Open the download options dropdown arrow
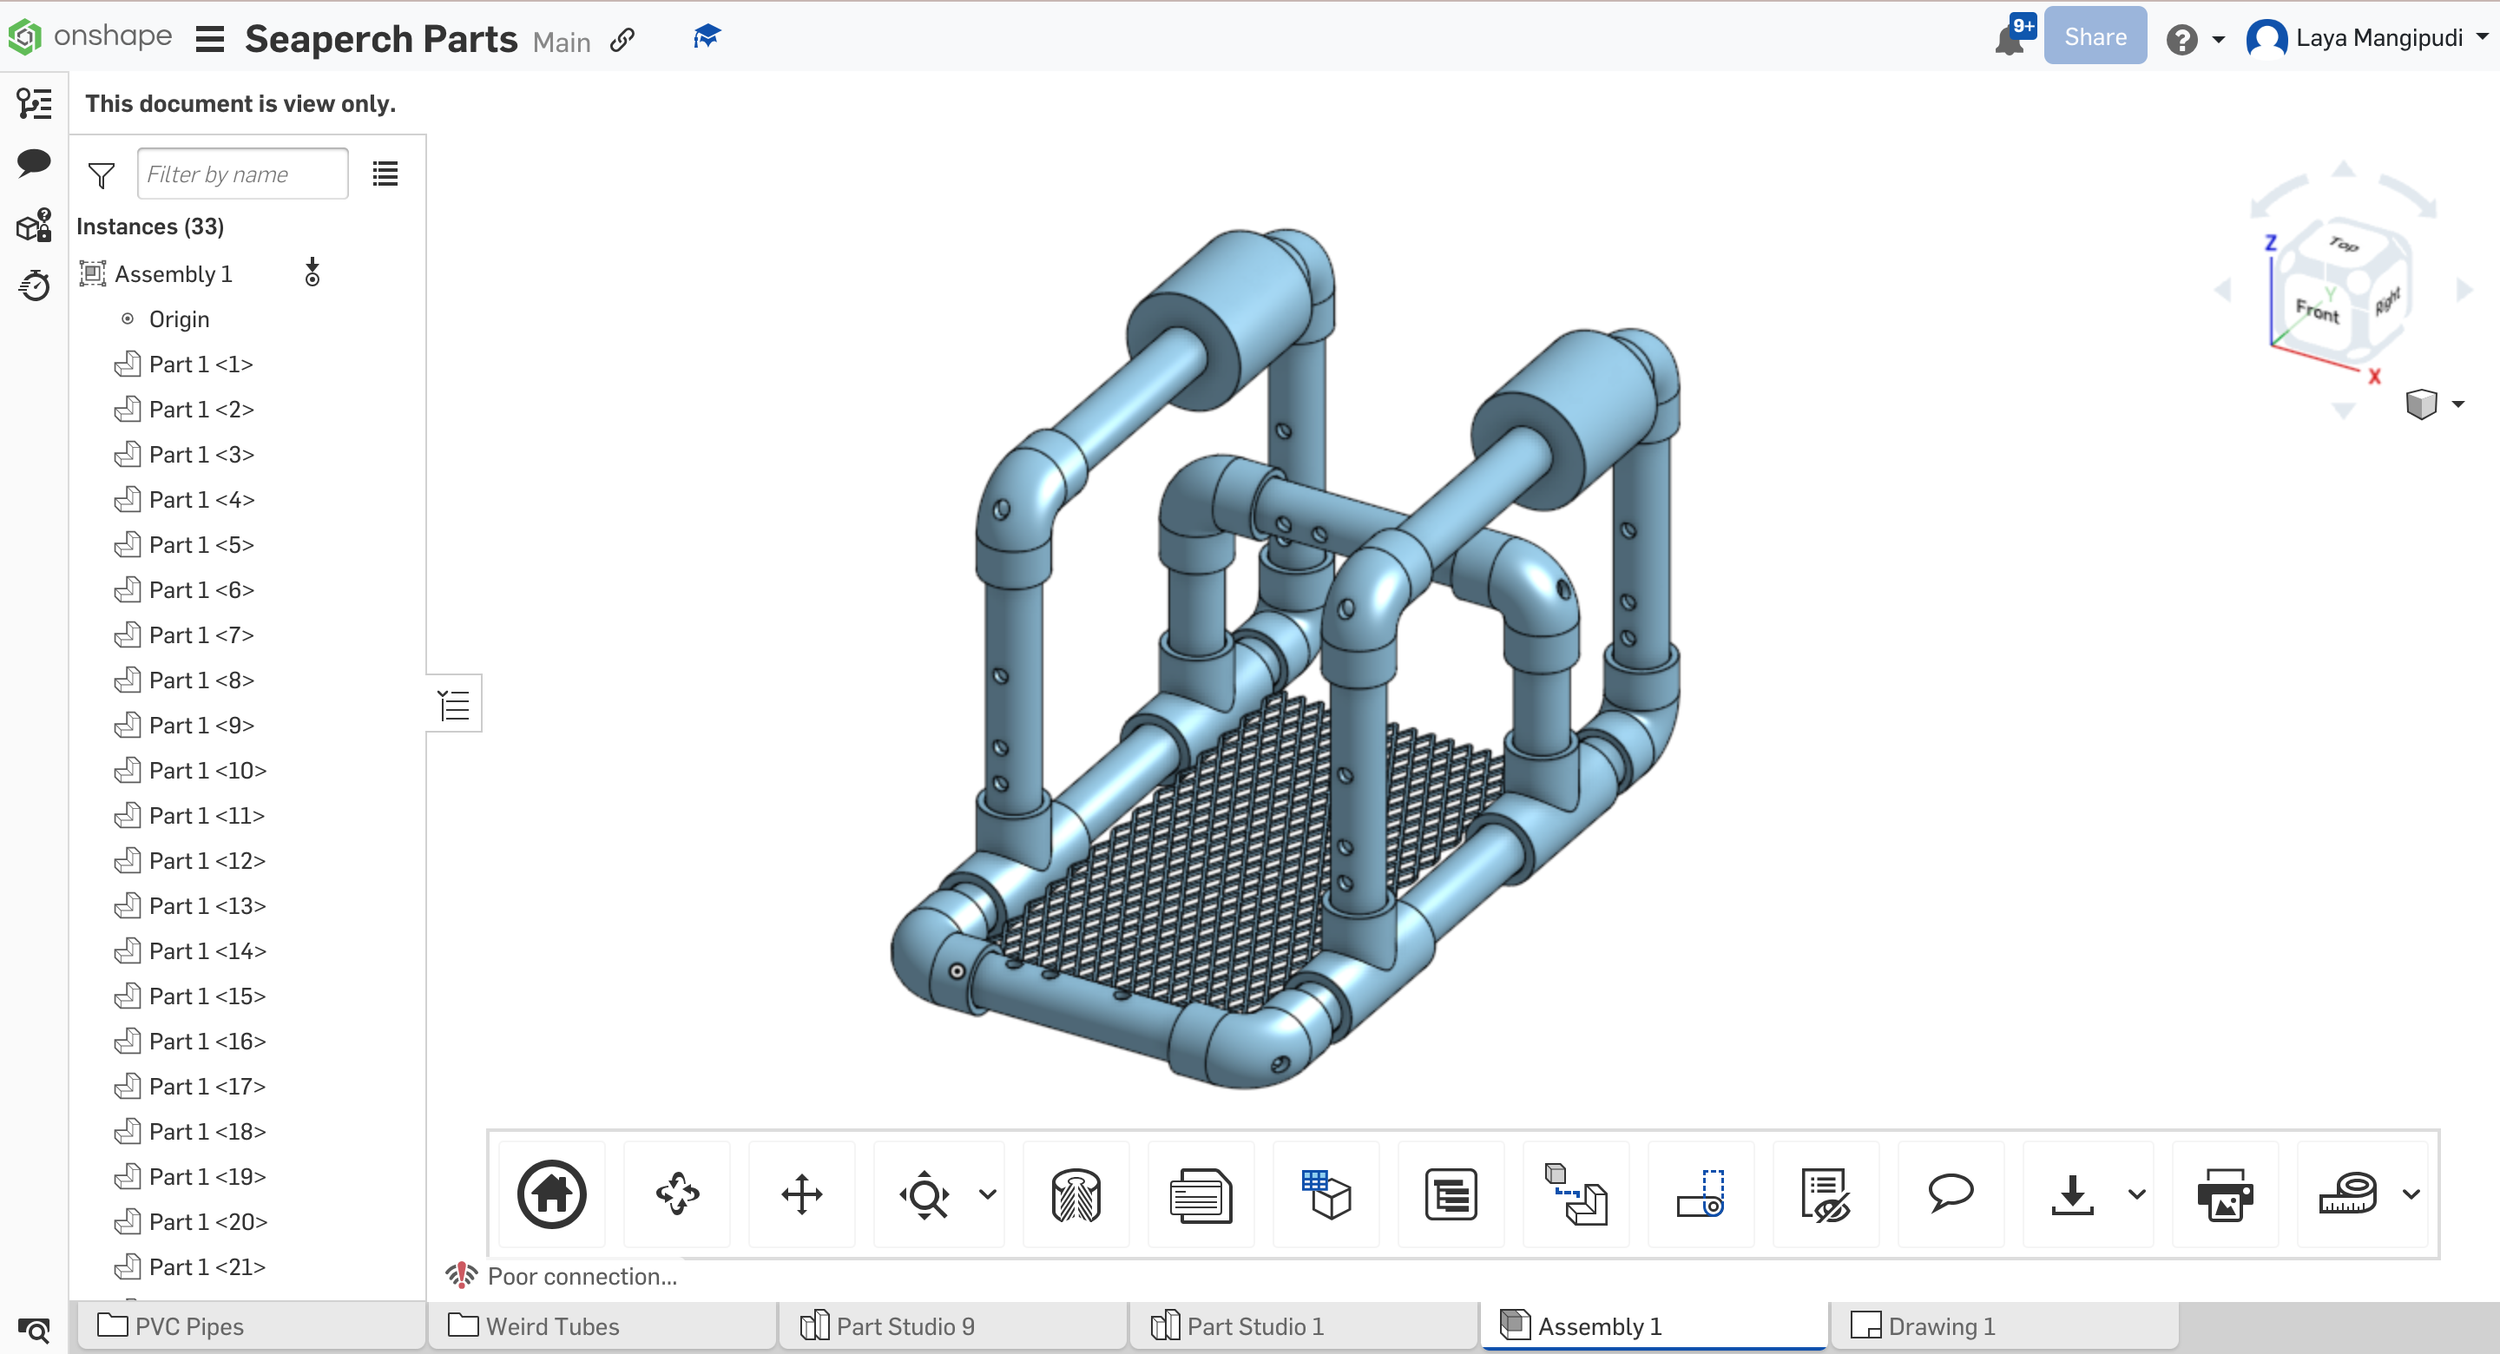Viewport: 2500px width, 1354px height. [2137, 1194]
